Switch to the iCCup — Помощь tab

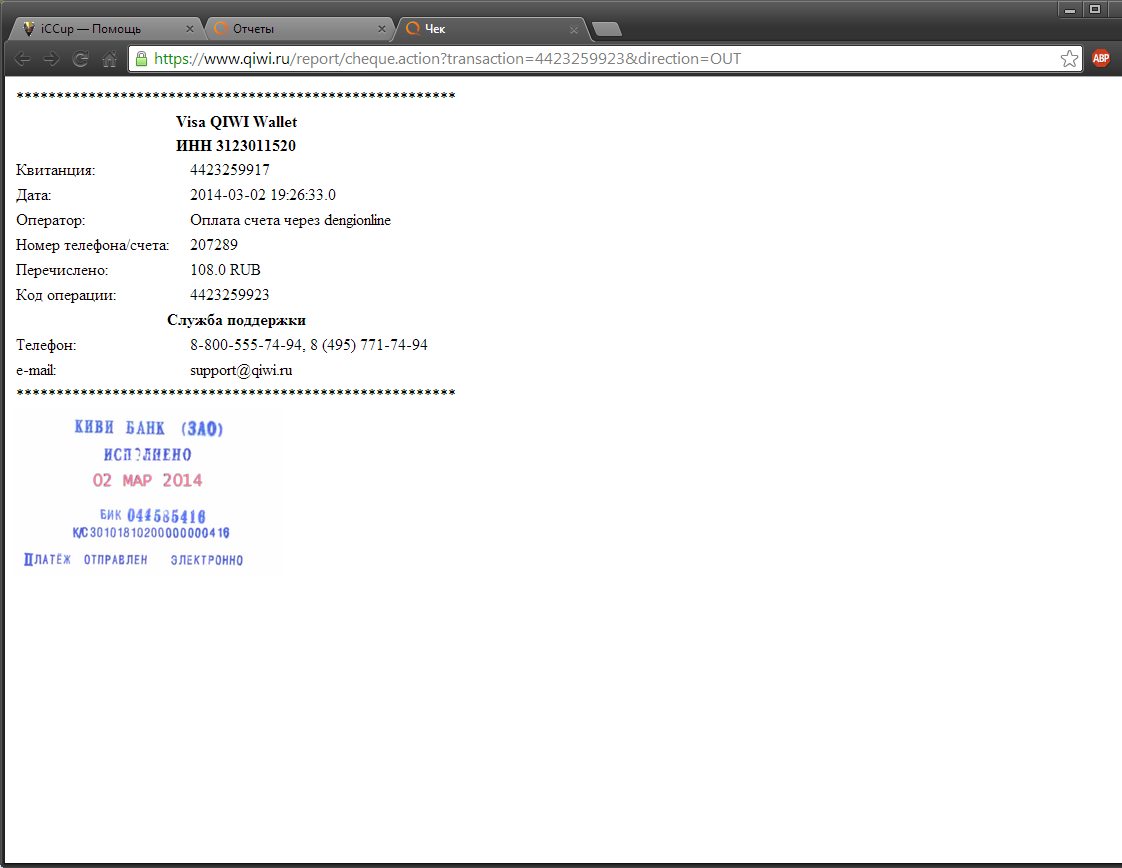pos(106,29)
